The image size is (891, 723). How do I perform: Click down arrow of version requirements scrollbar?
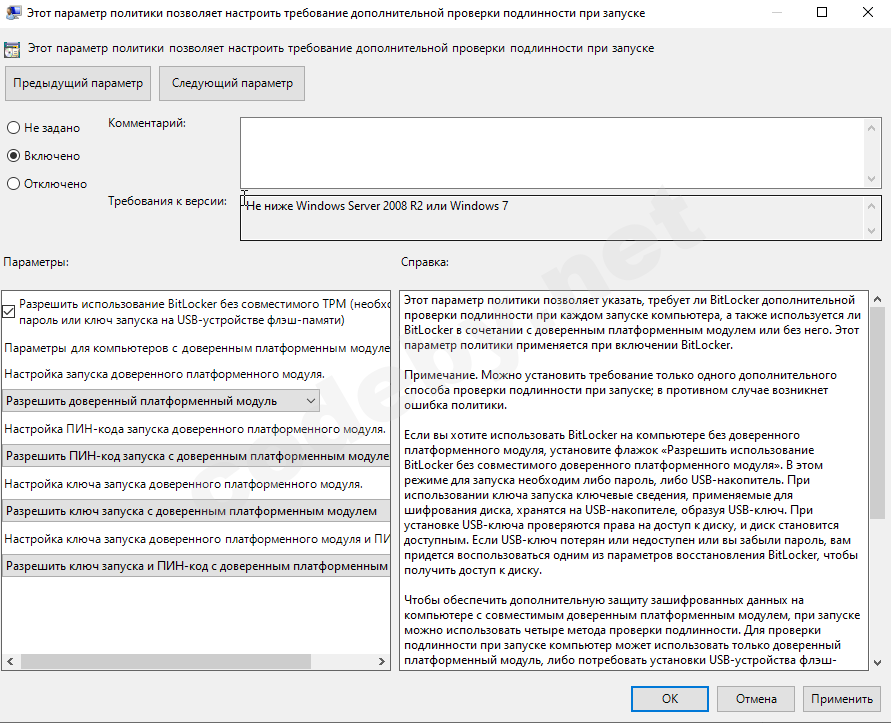tap(872, 231)
